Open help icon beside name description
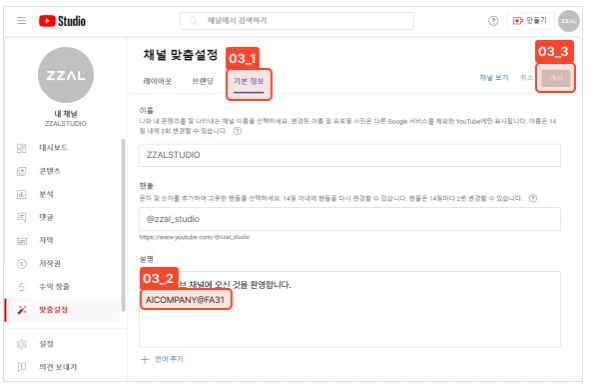This screenshot has width=589, height=387. click(x=237, y=131)
